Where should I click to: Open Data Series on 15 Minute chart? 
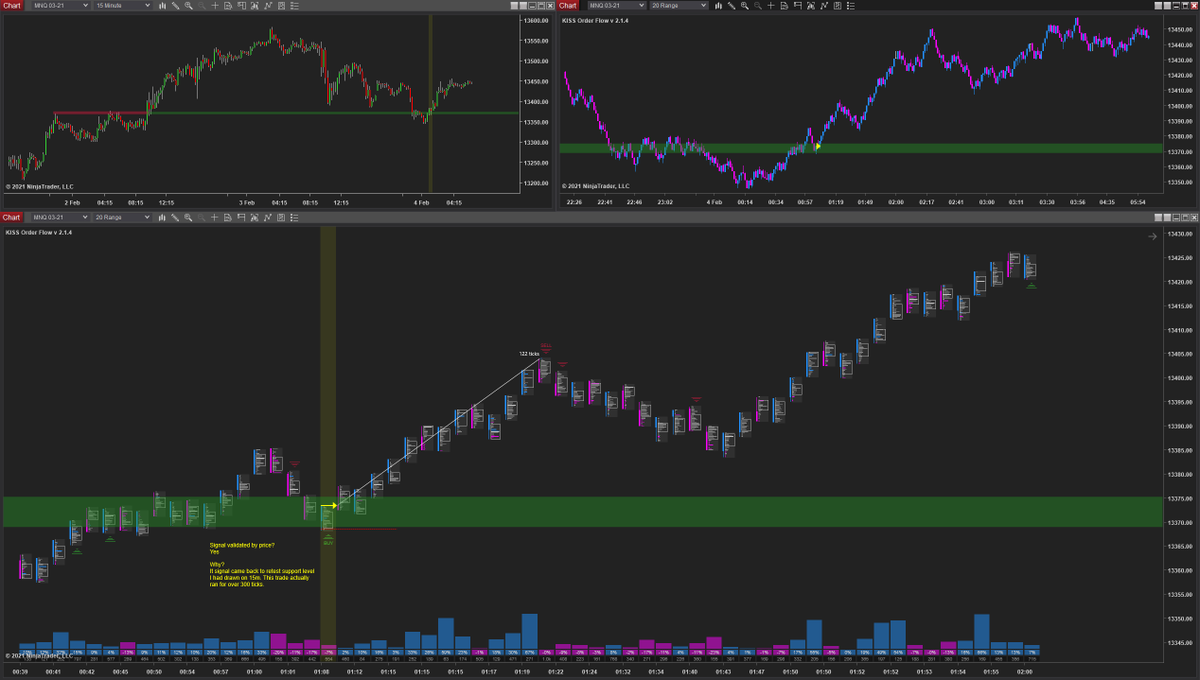[x=255, y=5]
